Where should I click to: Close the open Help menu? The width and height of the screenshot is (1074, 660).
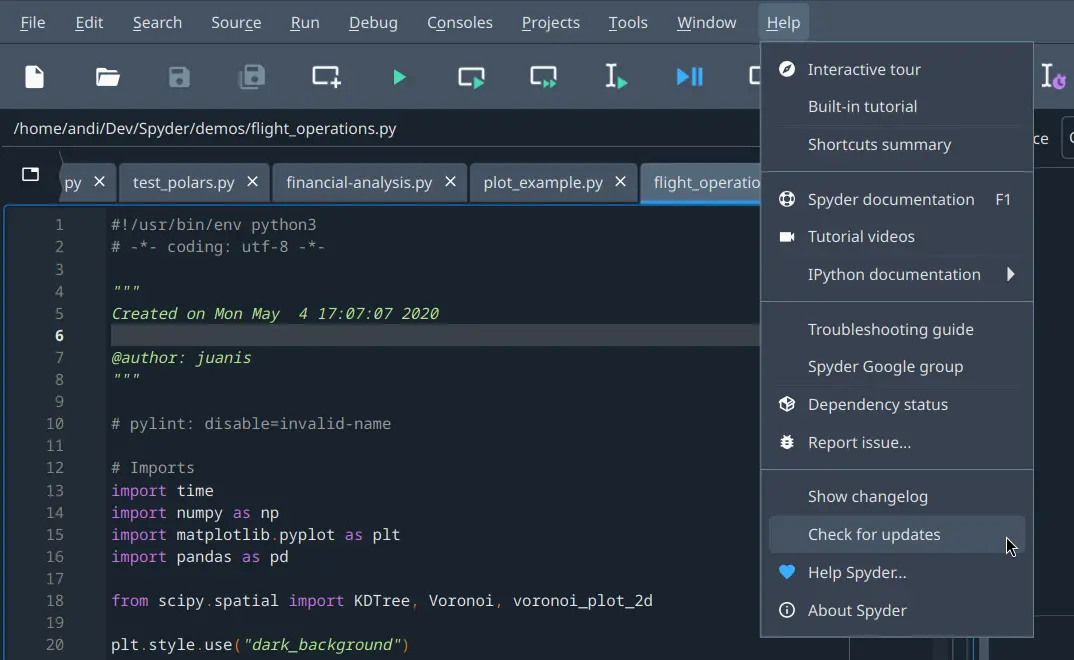pos(784,23)
